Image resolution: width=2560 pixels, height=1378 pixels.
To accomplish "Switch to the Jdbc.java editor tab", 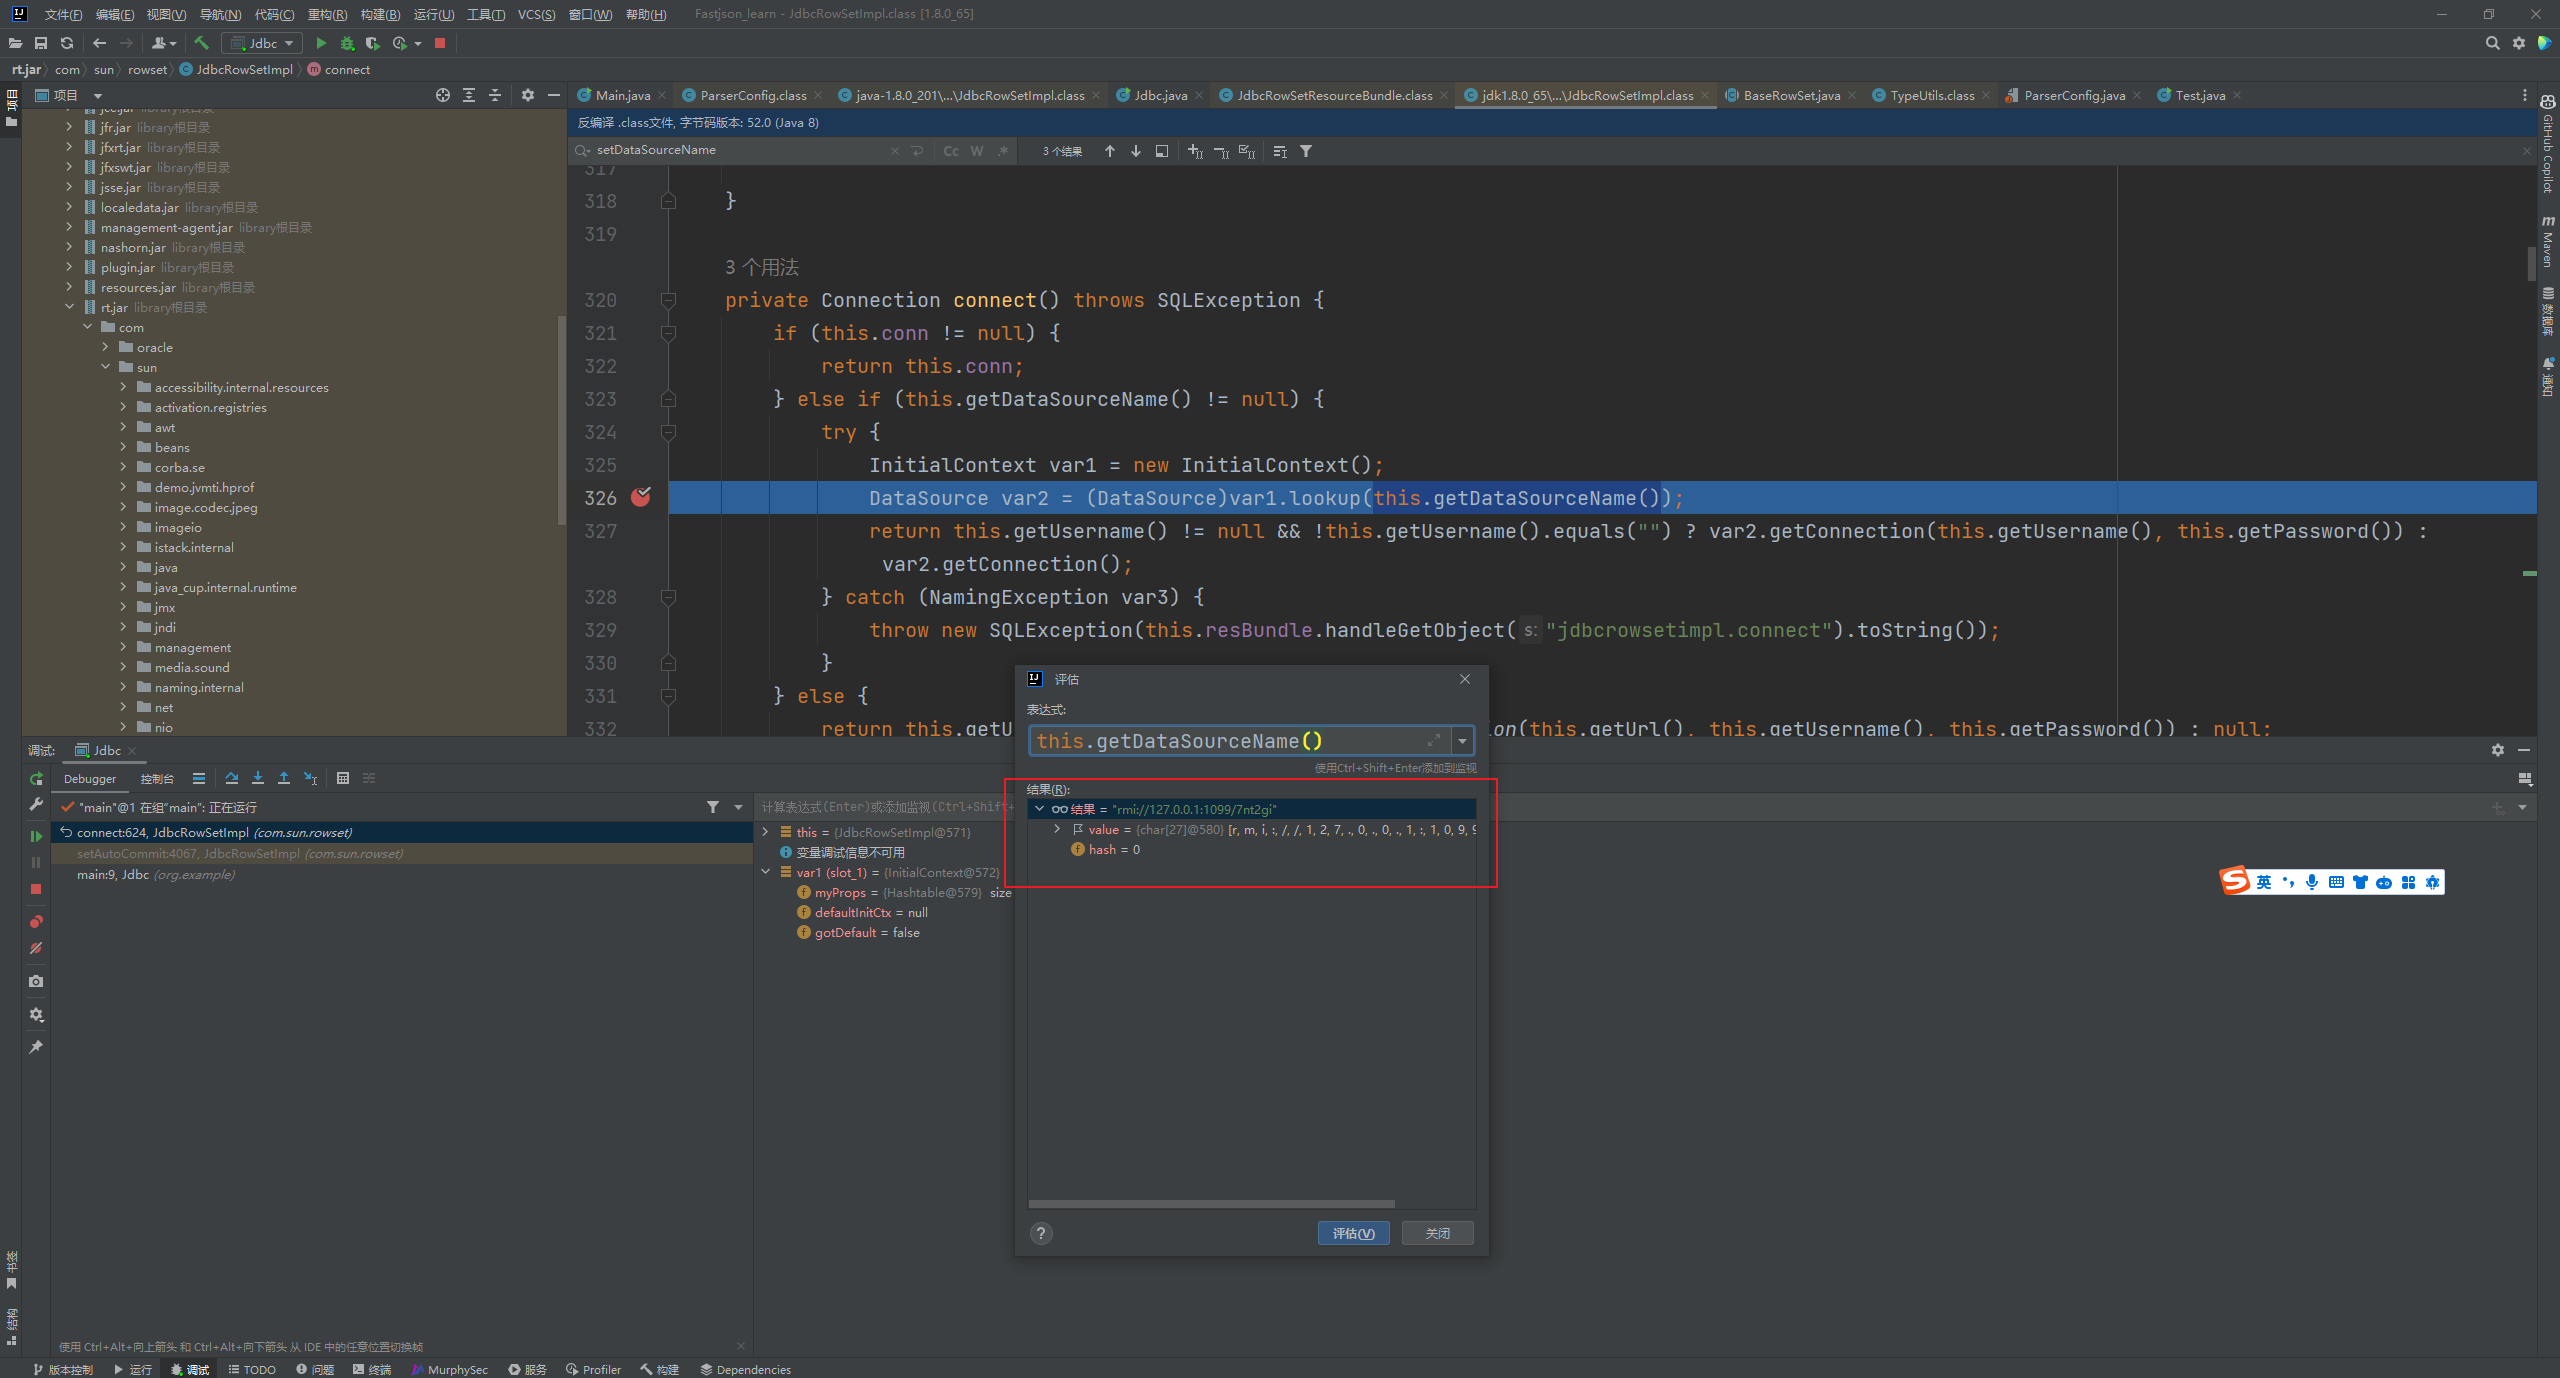I will (x=1160, y=95).
